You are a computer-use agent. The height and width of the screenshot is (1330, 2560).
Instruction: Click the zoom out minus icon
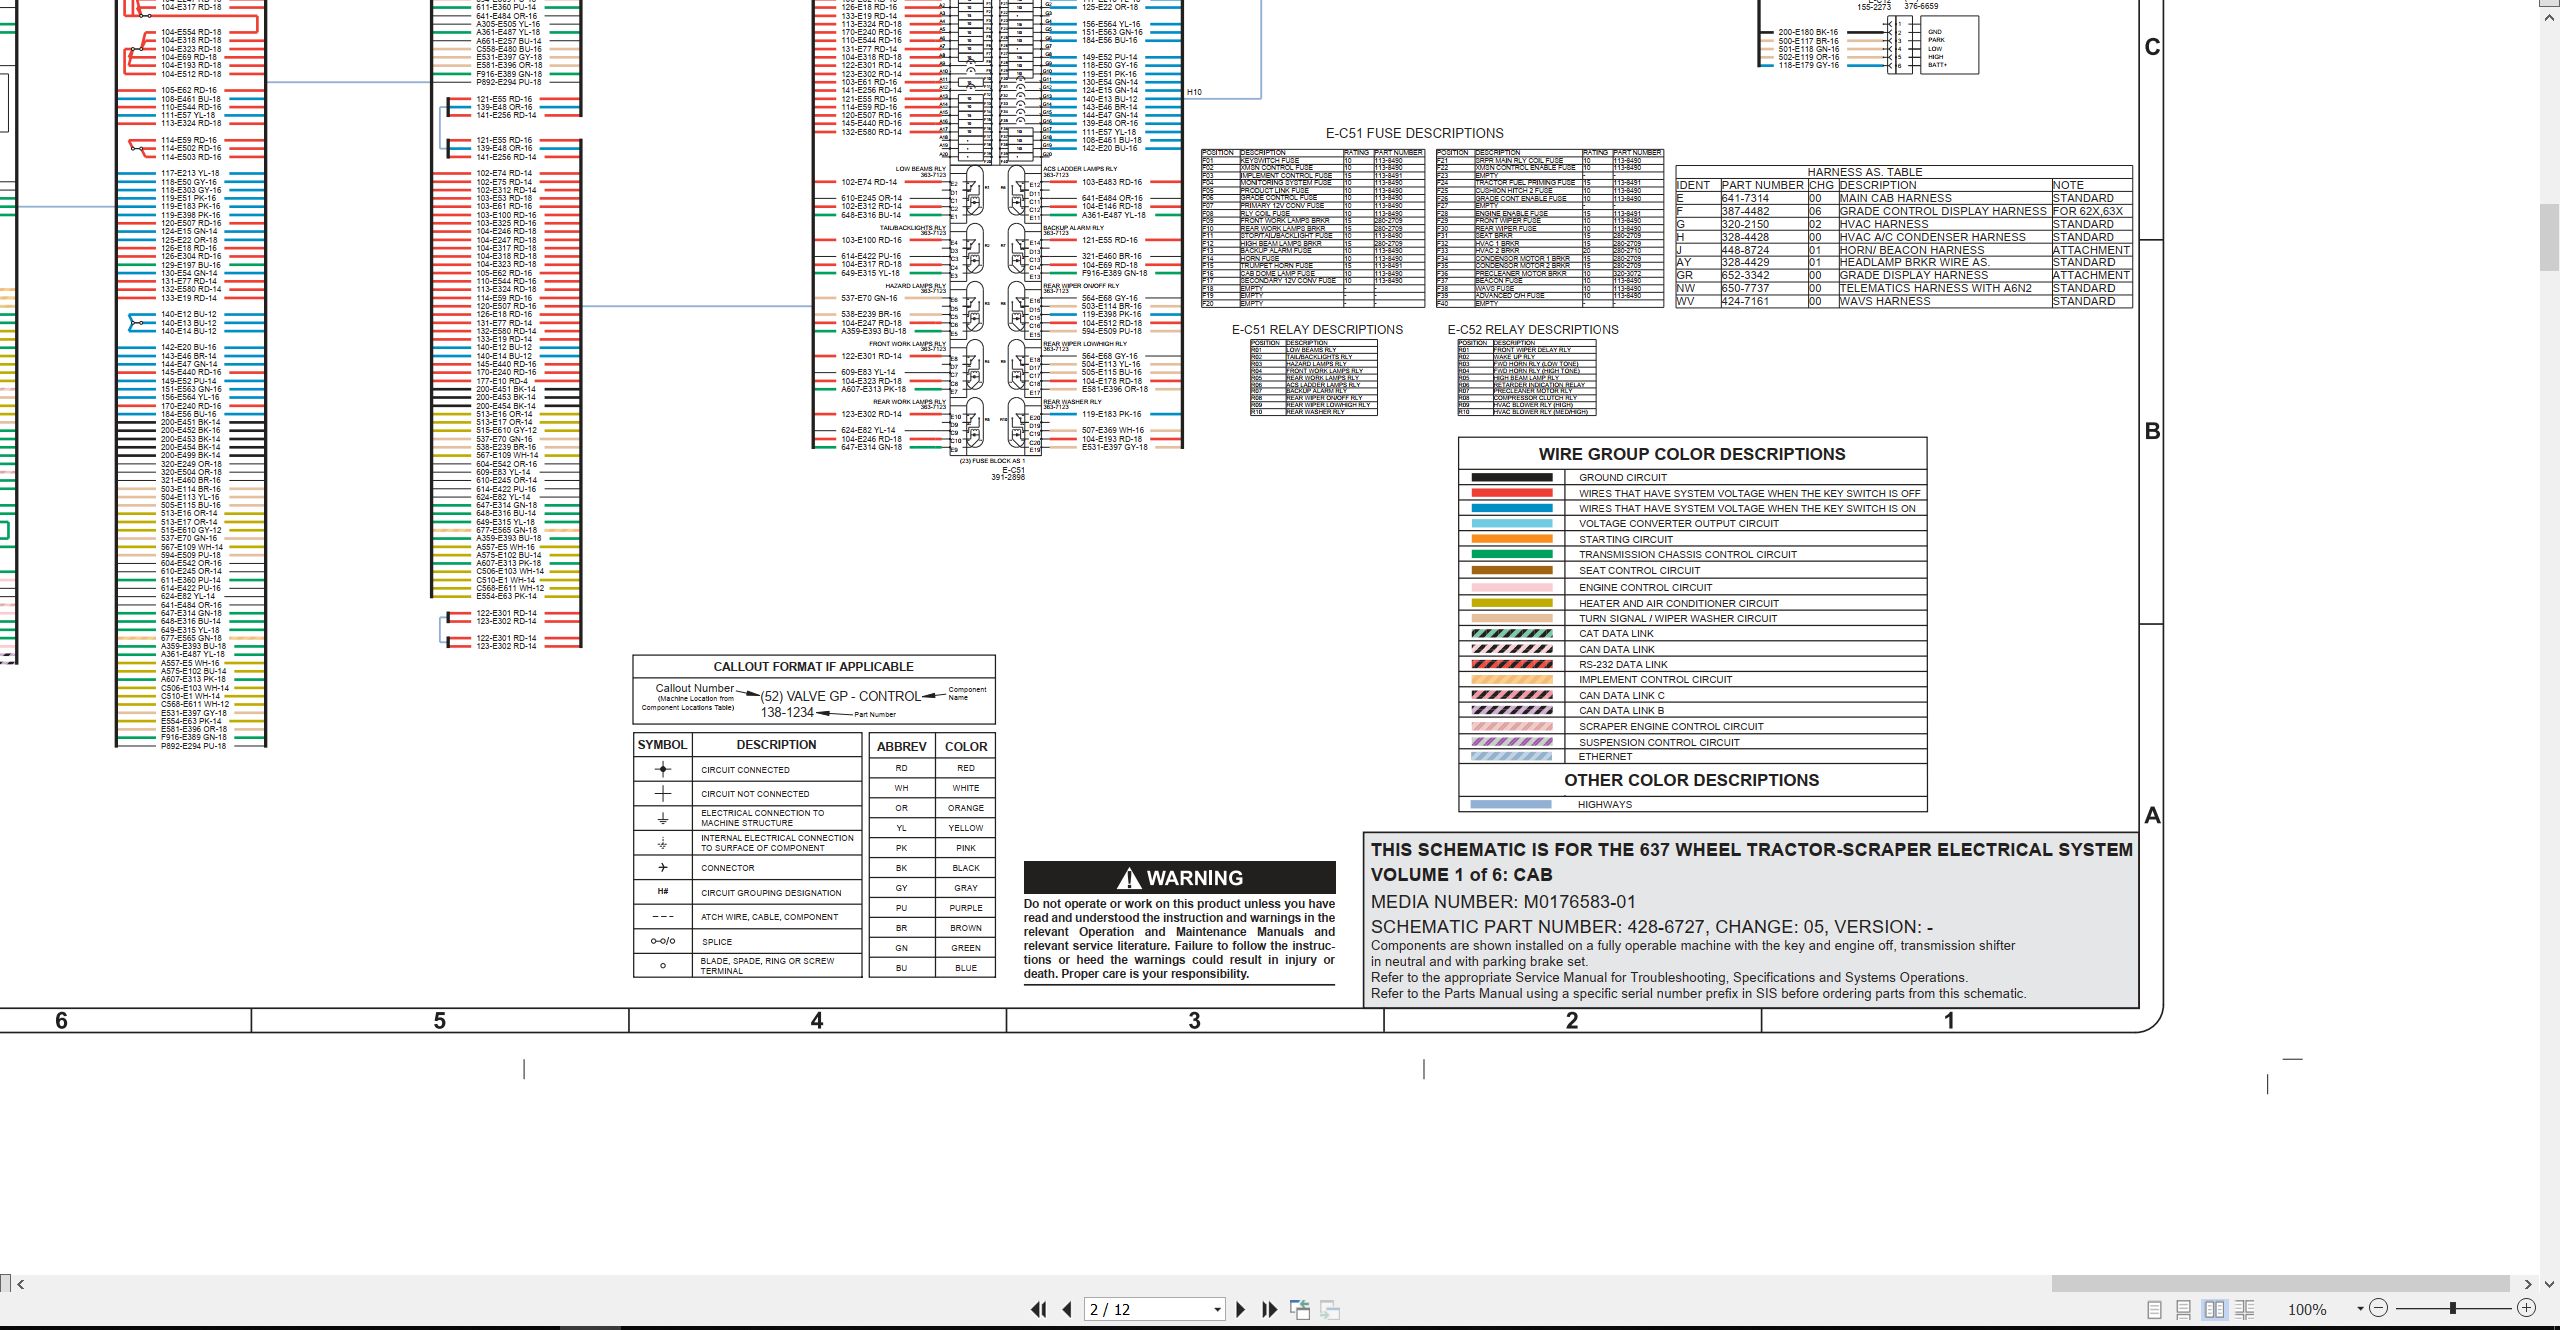[2379, 1308]
